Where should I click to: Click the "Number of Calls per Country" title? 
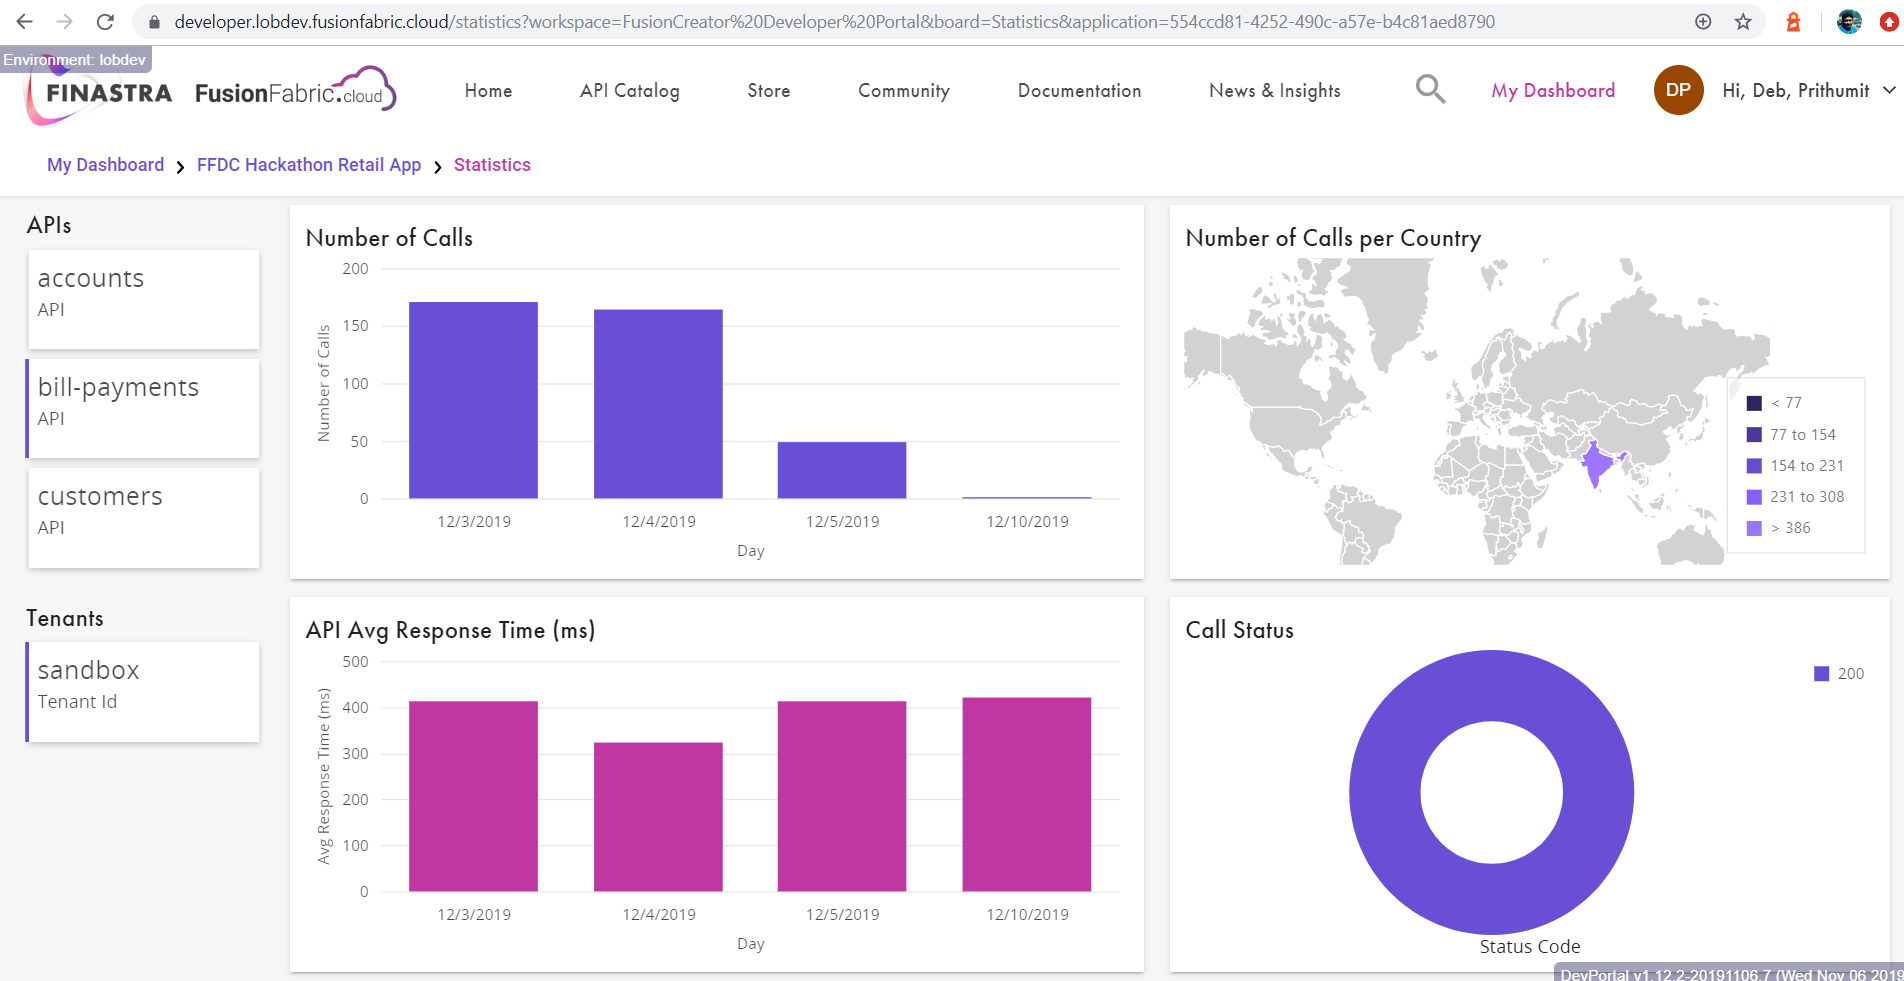point(1333,238)
